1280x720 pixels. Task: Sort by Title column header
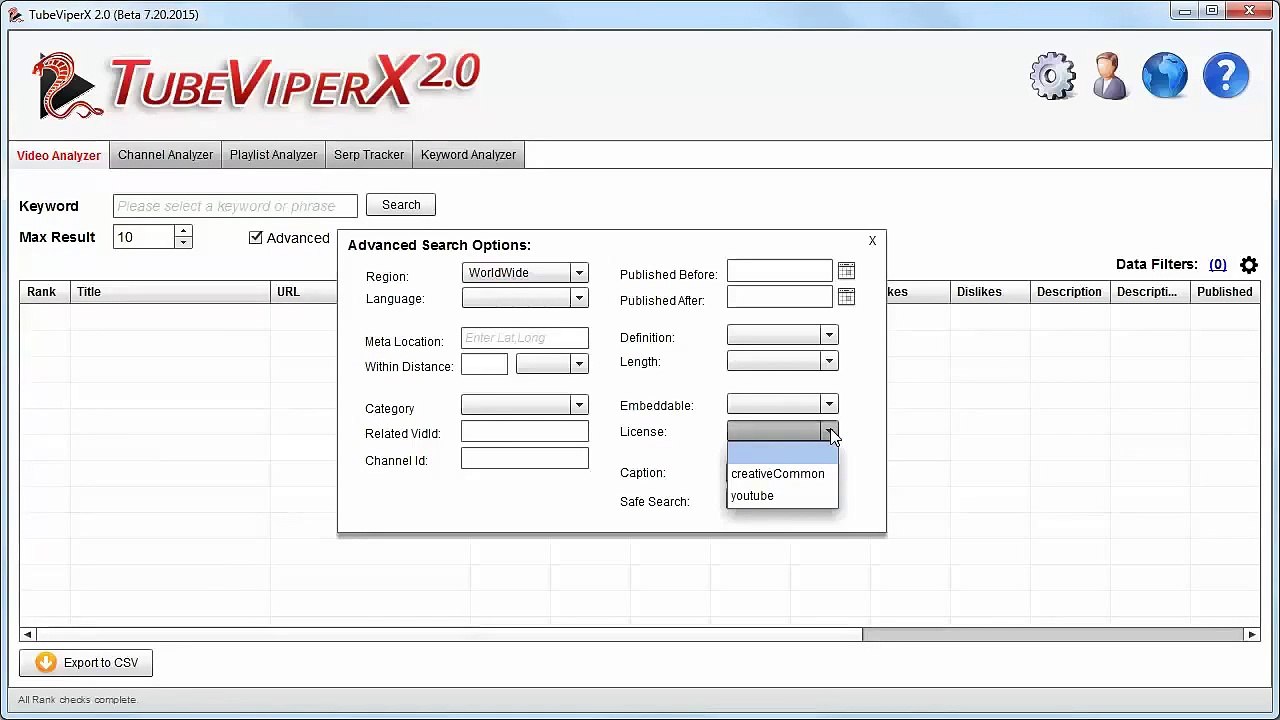point(170,292)
